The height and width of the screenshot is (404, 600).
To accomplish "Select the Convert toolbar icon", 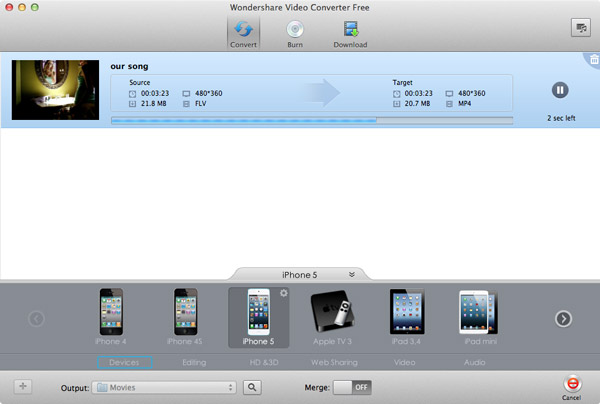I will click(x=243, y=34).
